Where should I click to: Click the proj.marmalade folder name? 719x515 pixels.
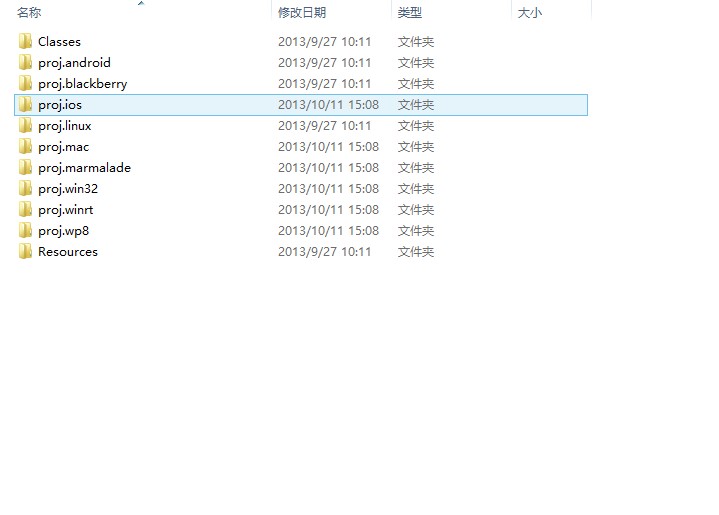84,168
